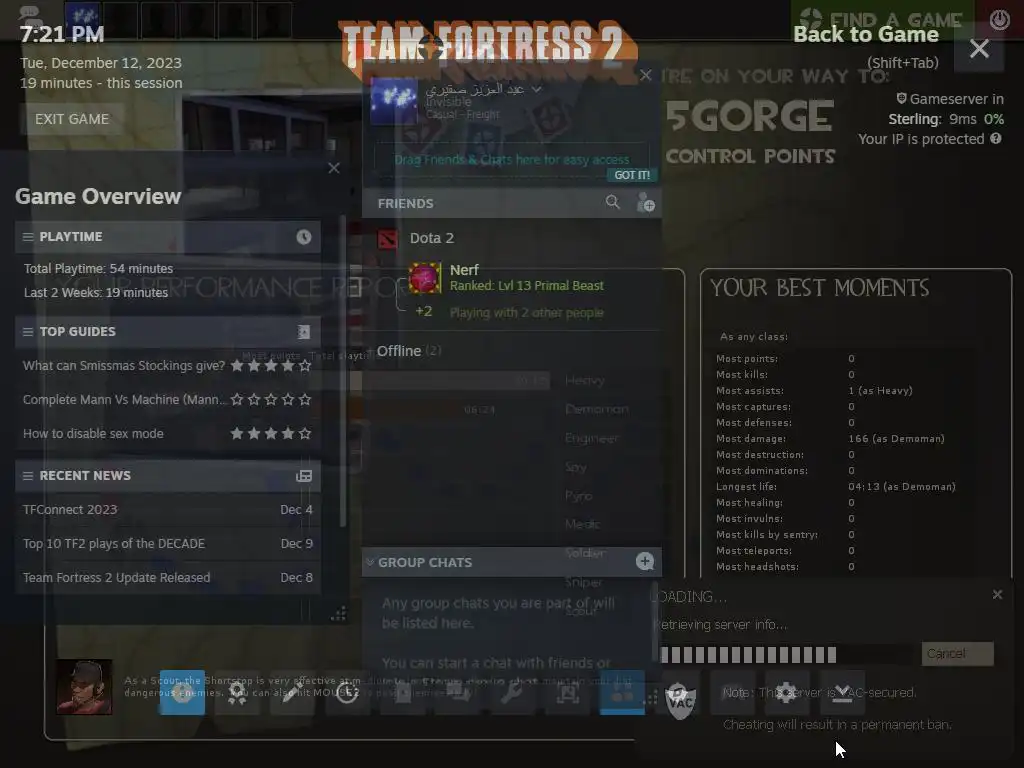Image resolution: width=1024 pixels, height=768 pixels.
Task: Click Longest life: 04:13 (as Demoman)
Action: click(x=835, y=487)
